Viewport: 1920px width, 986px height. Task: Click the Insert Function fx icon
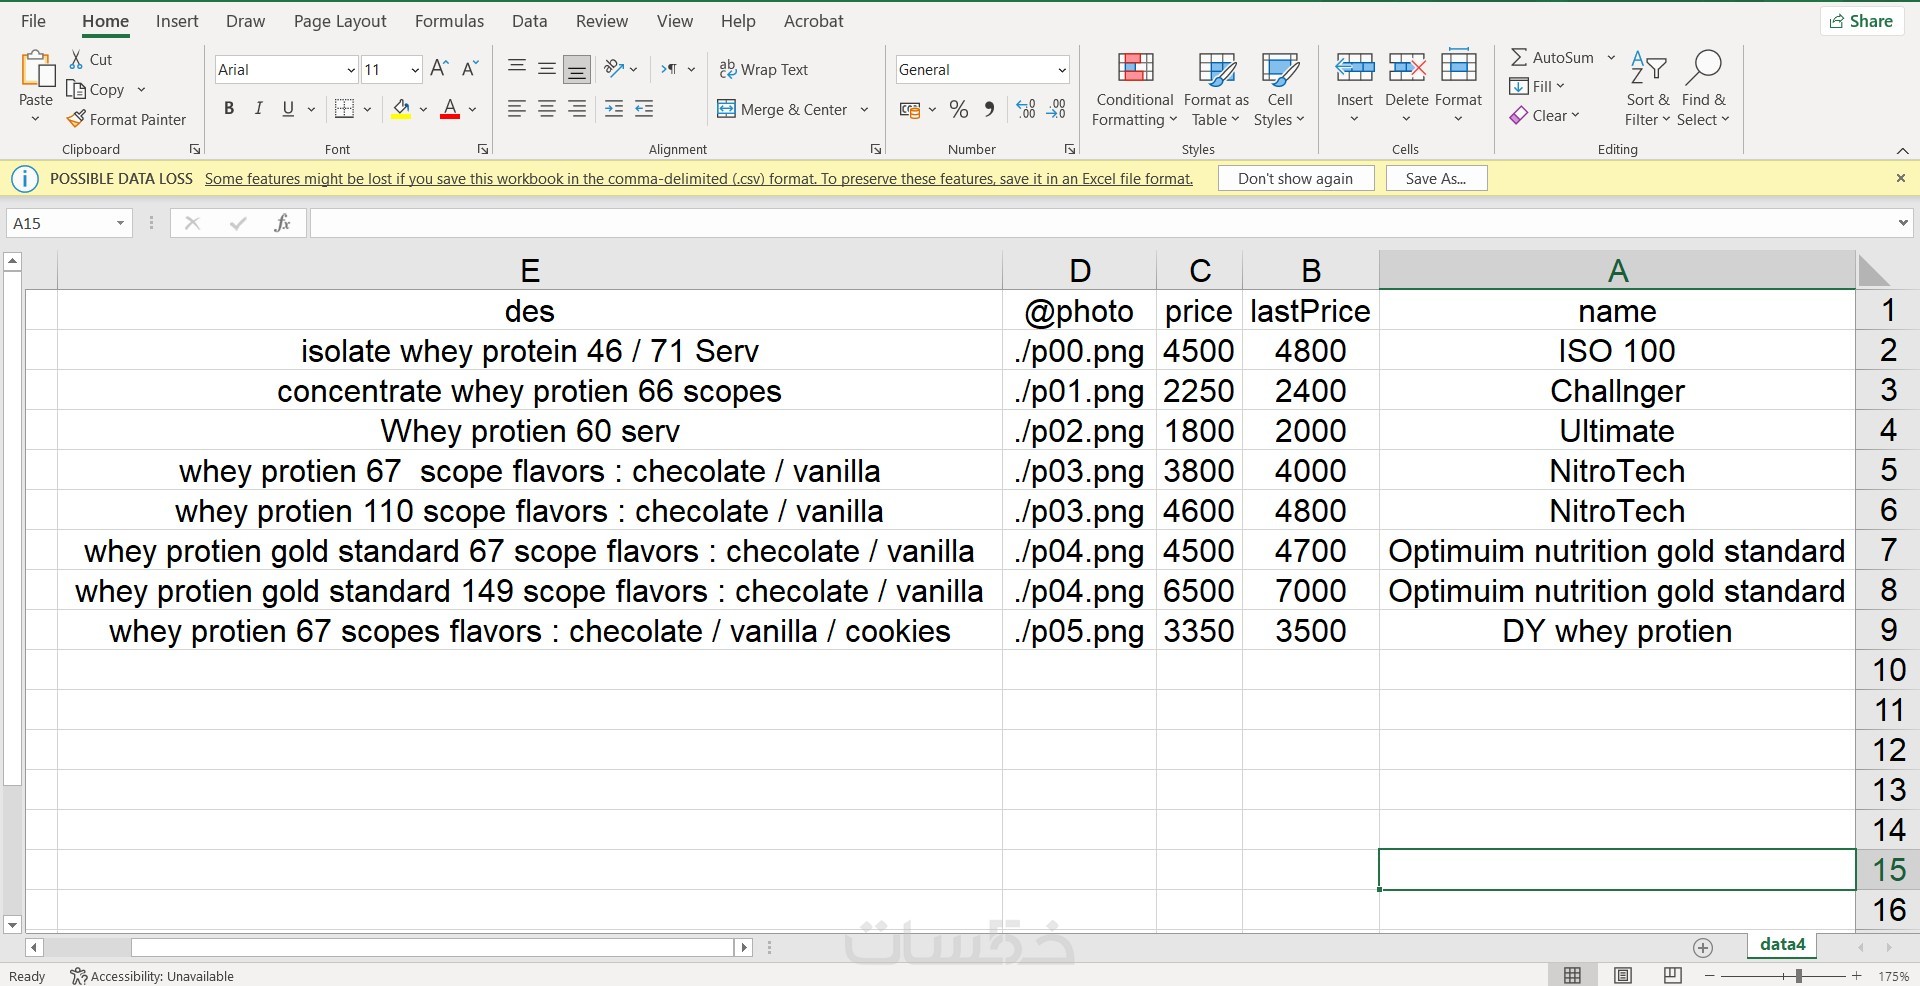tap(282, 223)
